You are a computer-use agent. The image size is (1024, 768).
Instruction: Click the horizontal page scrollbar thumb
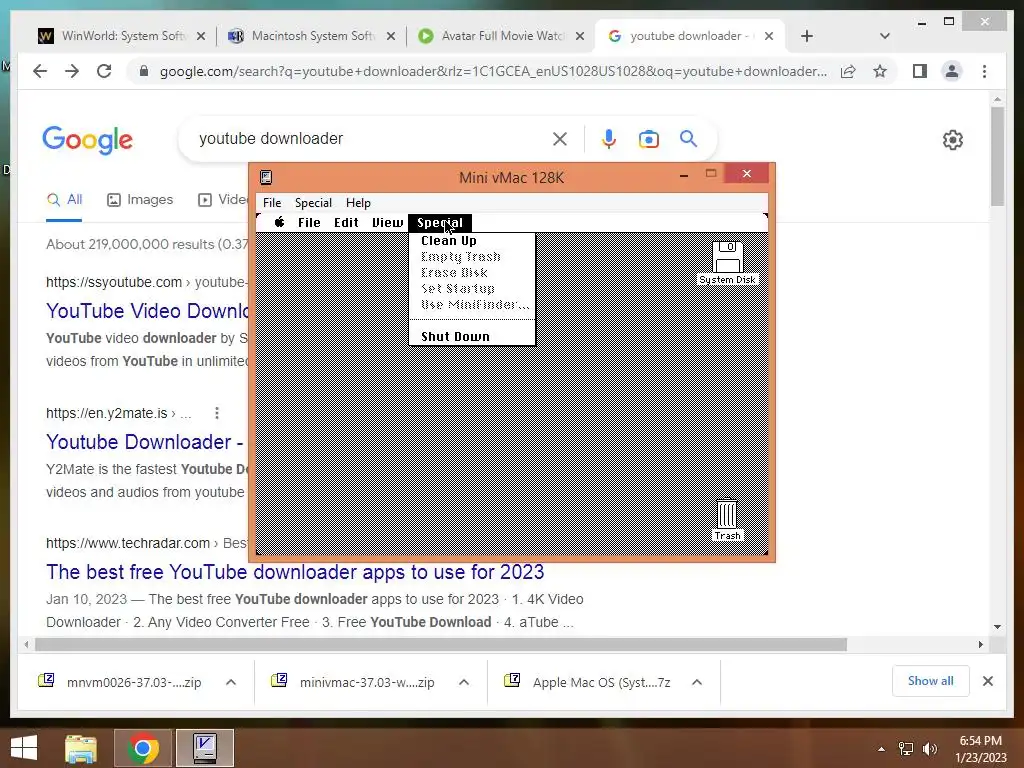[441, 645]
